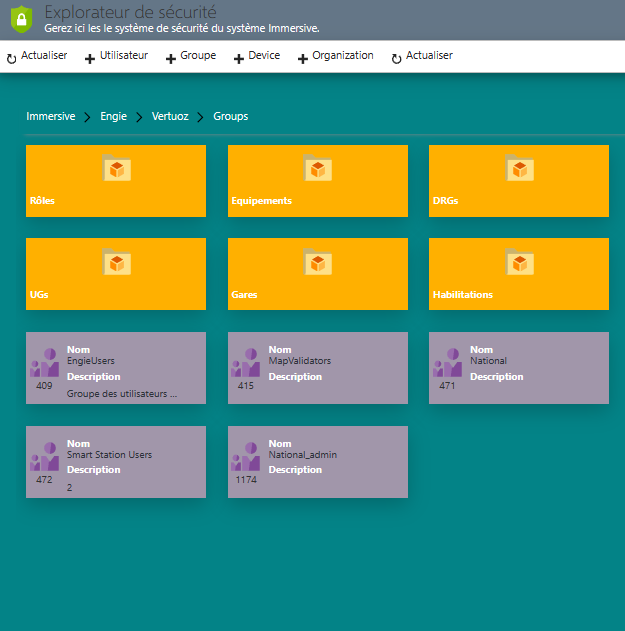Open the Habilitations tile label

point(462,295)
